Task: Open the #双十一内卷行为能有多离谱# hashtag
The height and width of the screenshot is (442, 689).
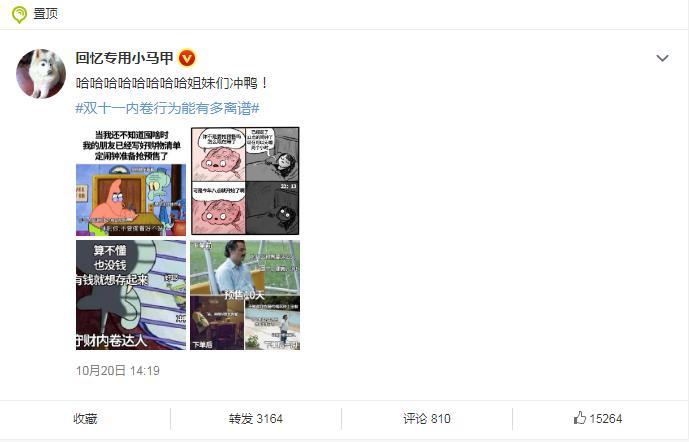Action: (167, 108)
